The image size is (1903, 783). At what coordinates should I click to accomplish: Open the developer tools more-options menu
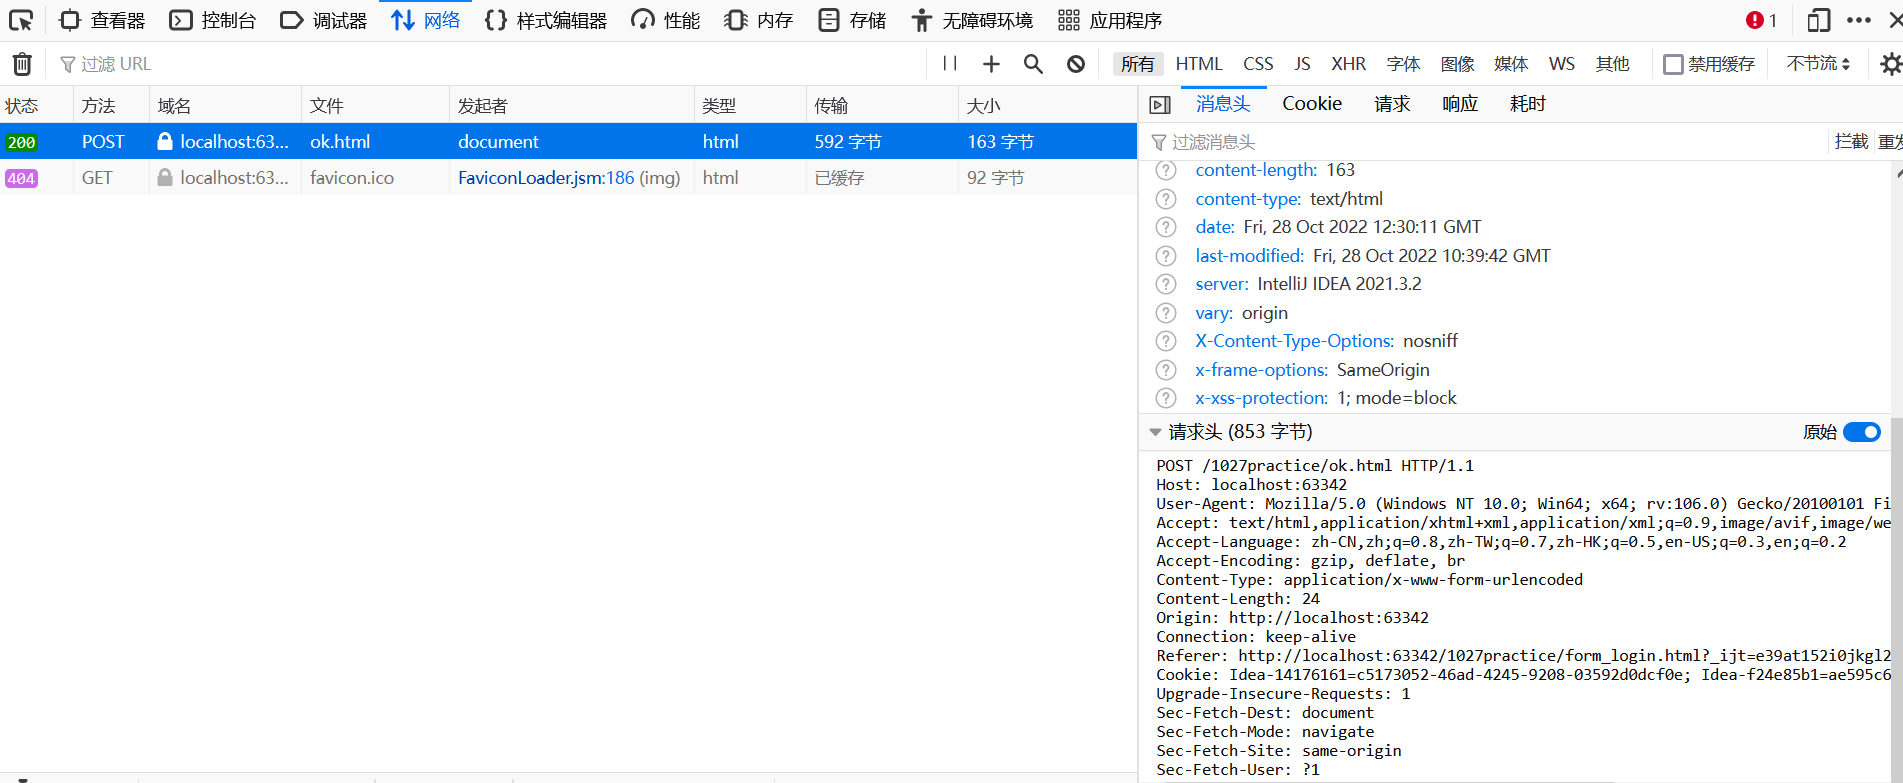click(1859, 20)
